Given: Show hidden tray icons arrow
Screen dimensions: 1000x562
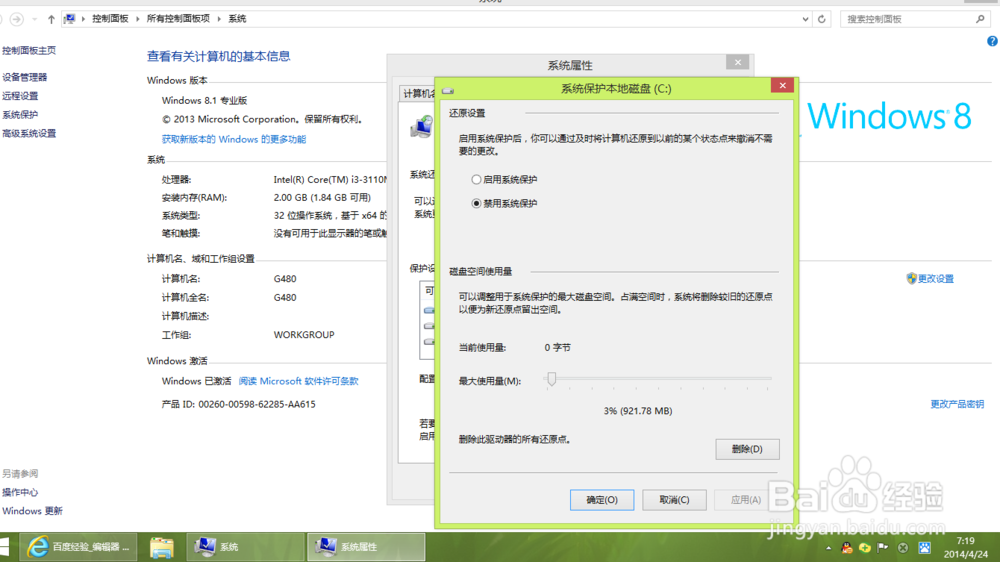Looking at the screenshot, I should pos(828,548).
